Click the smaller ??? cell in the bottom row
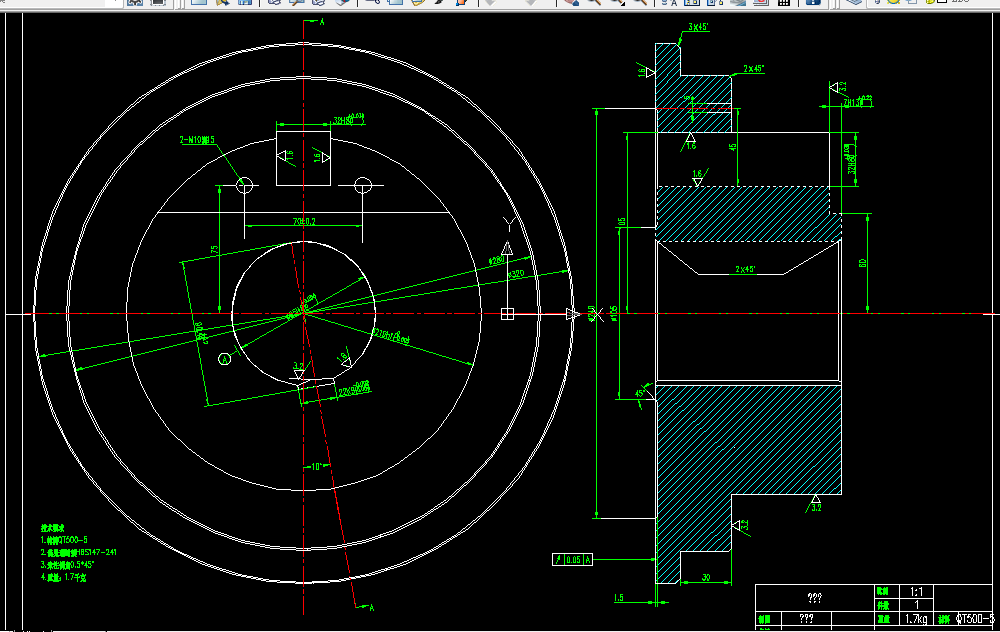 point(806,619)
